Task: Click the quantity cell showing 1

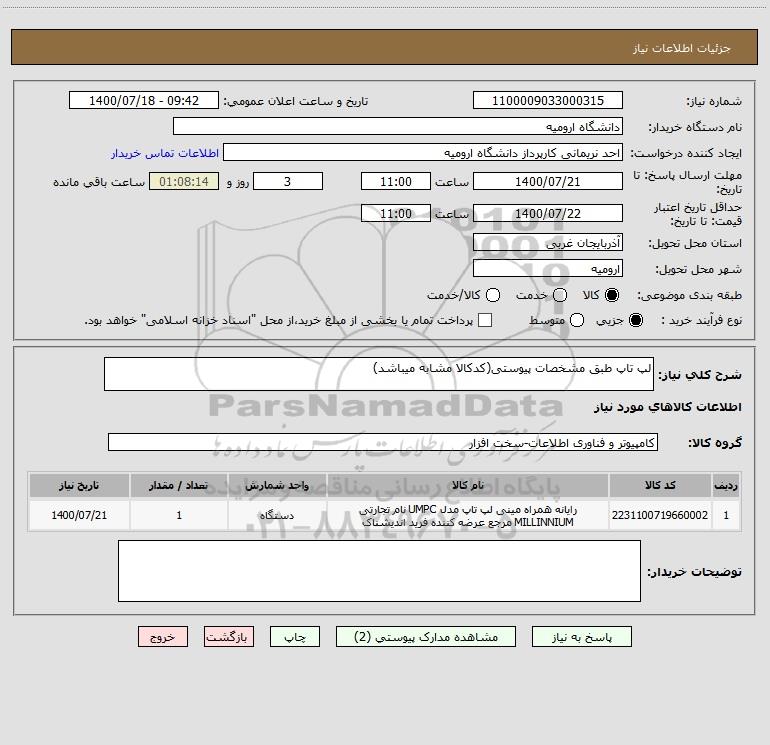Action: pyautogui.click(x=179, y=515)
